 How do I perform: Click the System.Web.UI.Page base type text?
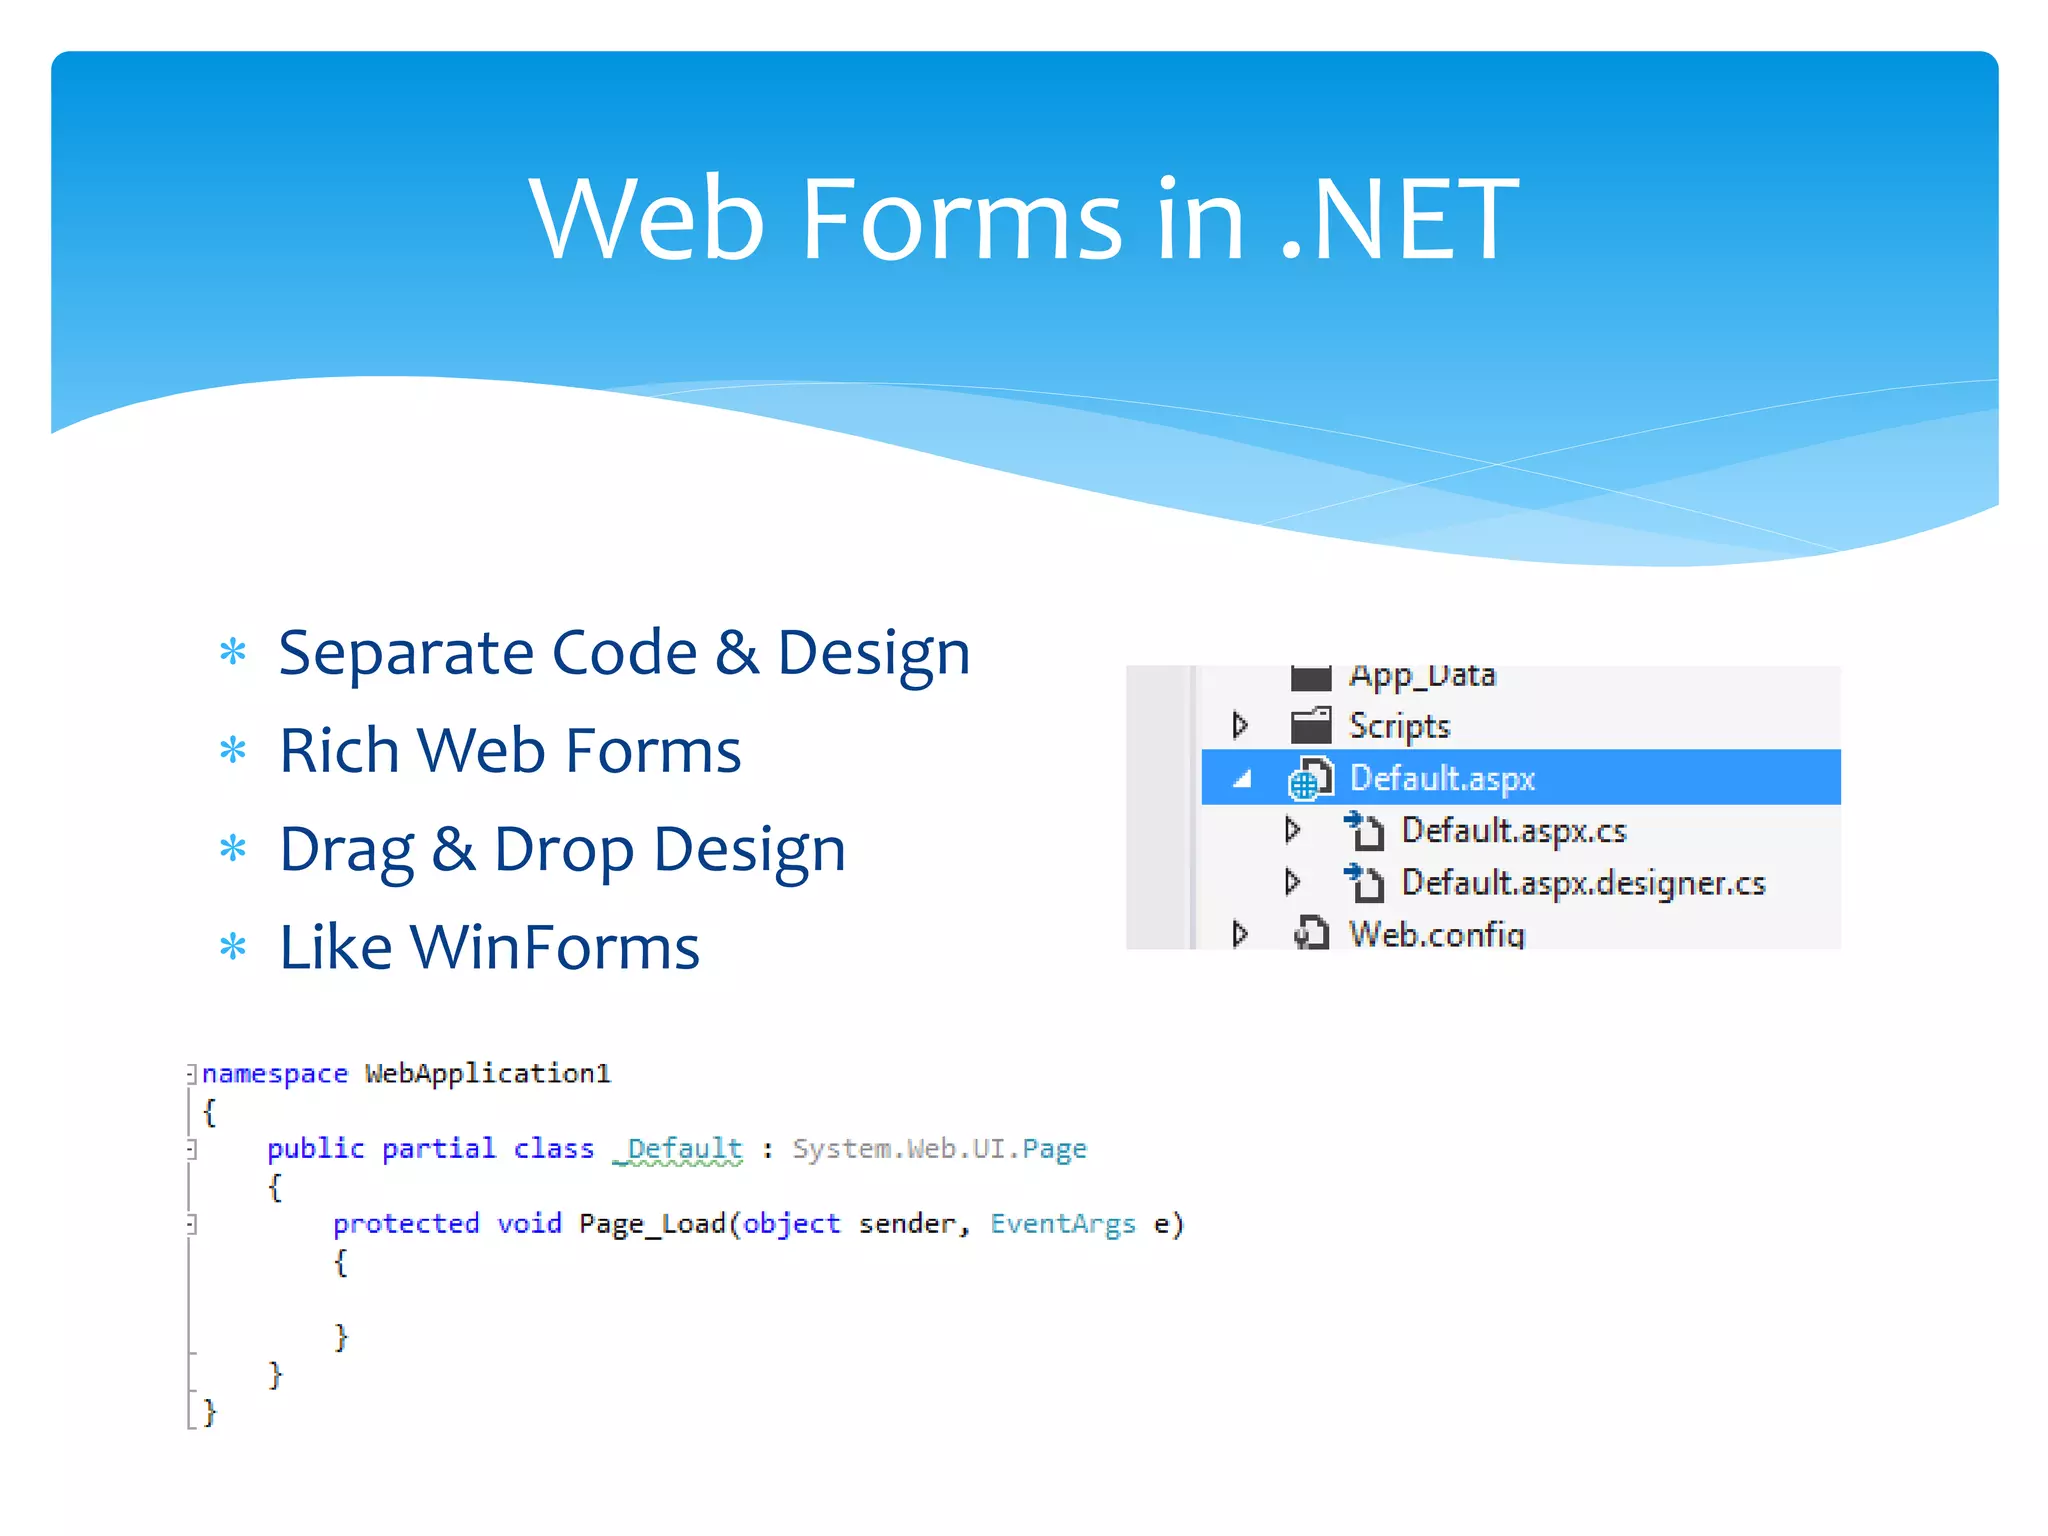[x=939, y=1149]
